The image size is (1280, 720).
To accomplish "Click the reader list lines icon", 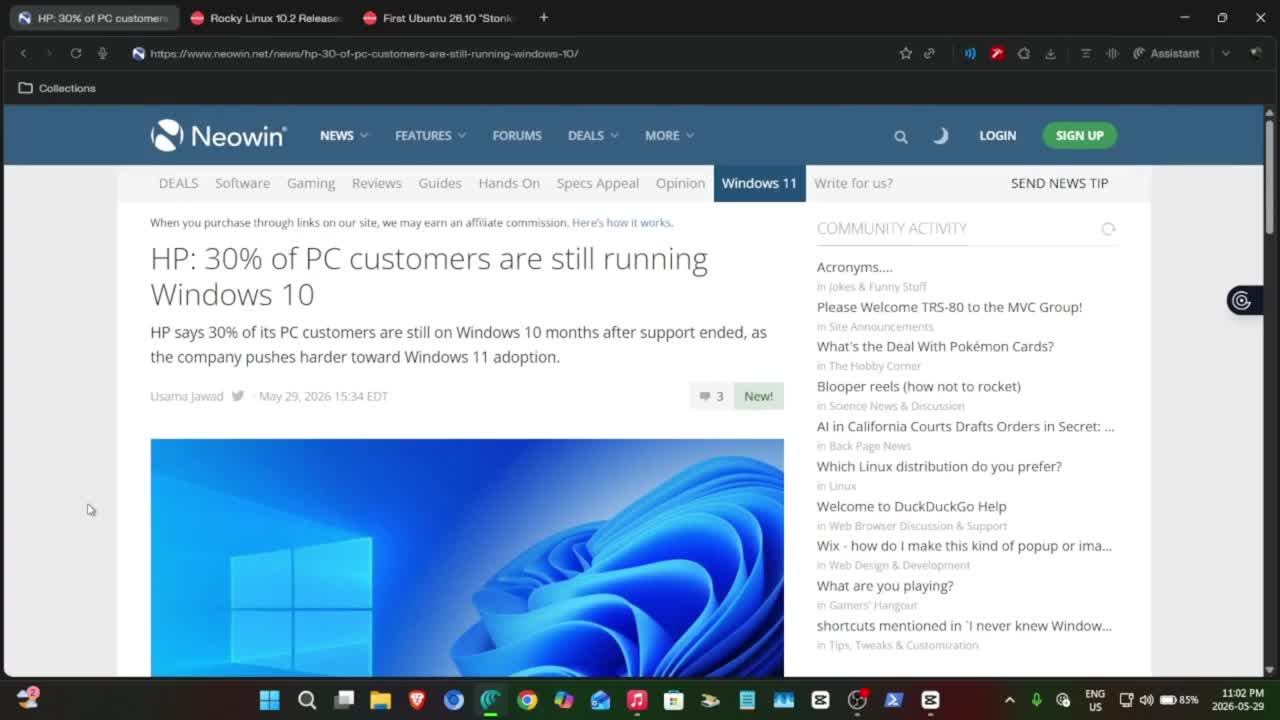I will (1085, 53).
